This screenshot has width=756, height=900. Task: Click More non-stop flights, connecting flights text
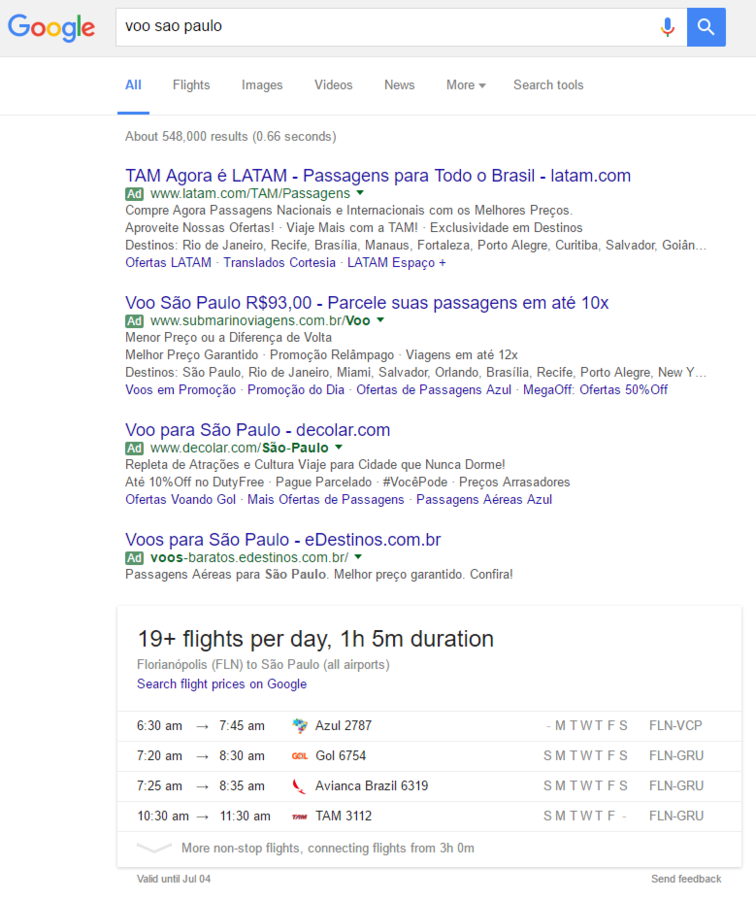pos(328,848)
